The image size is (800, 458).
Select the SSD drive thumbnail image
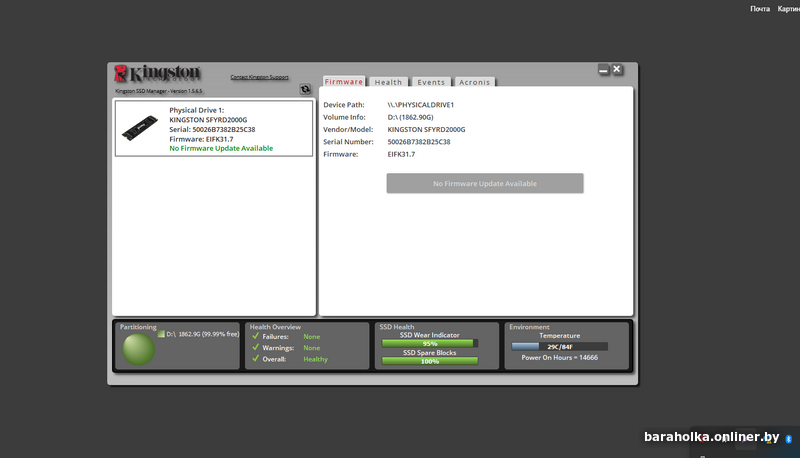pyautogui.click(x=140, y=128)
